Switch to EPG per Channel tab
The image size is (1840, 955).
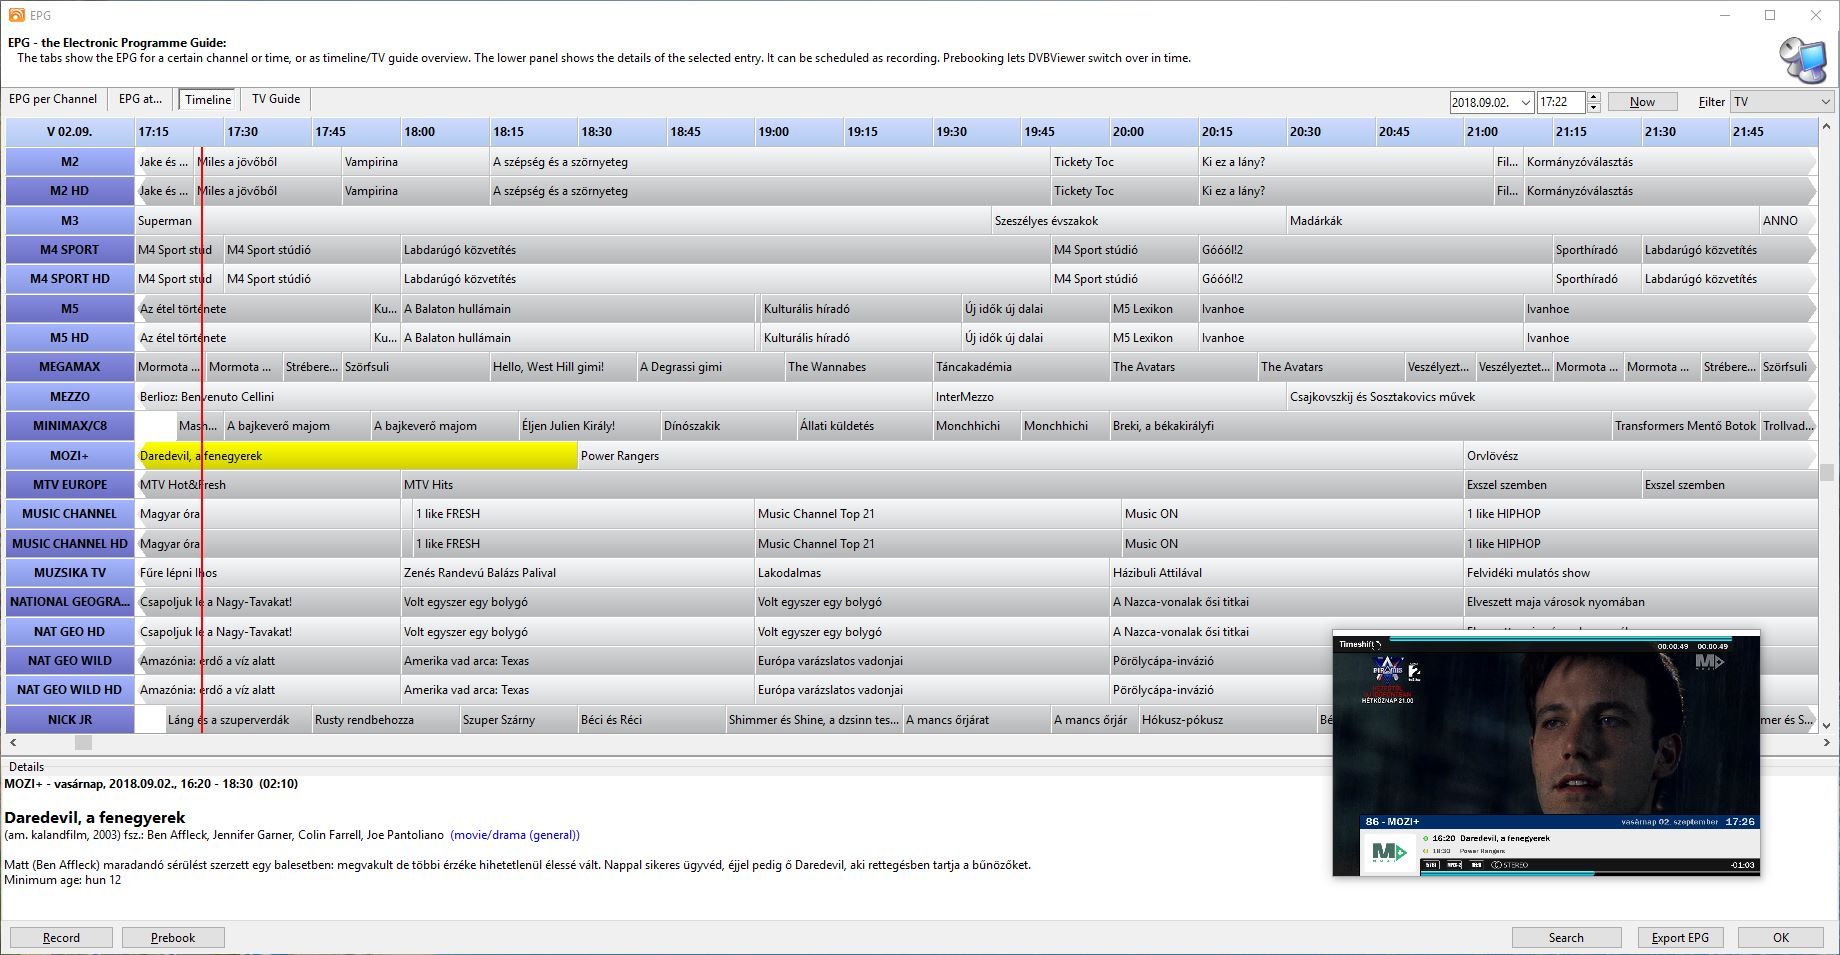click(53, 99)
